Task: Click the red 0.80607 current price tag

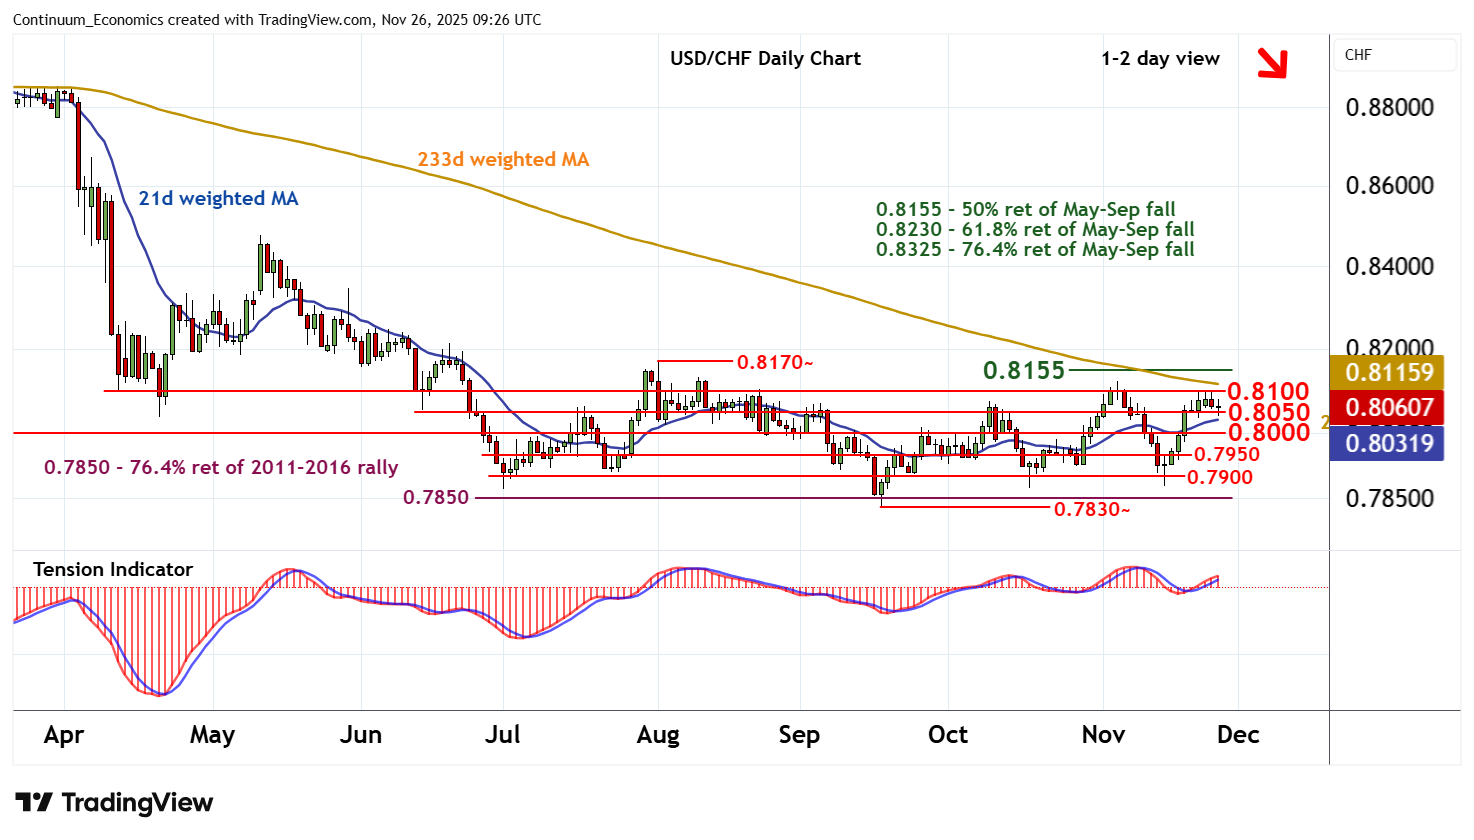Action: click(x=1388, y=407)
